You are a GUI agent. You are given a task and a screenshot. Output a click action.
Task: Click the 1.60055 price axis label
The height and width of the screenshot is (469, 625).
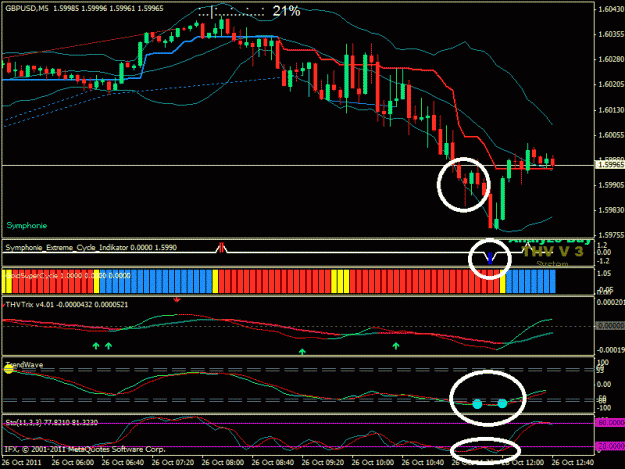click(611, 135)
